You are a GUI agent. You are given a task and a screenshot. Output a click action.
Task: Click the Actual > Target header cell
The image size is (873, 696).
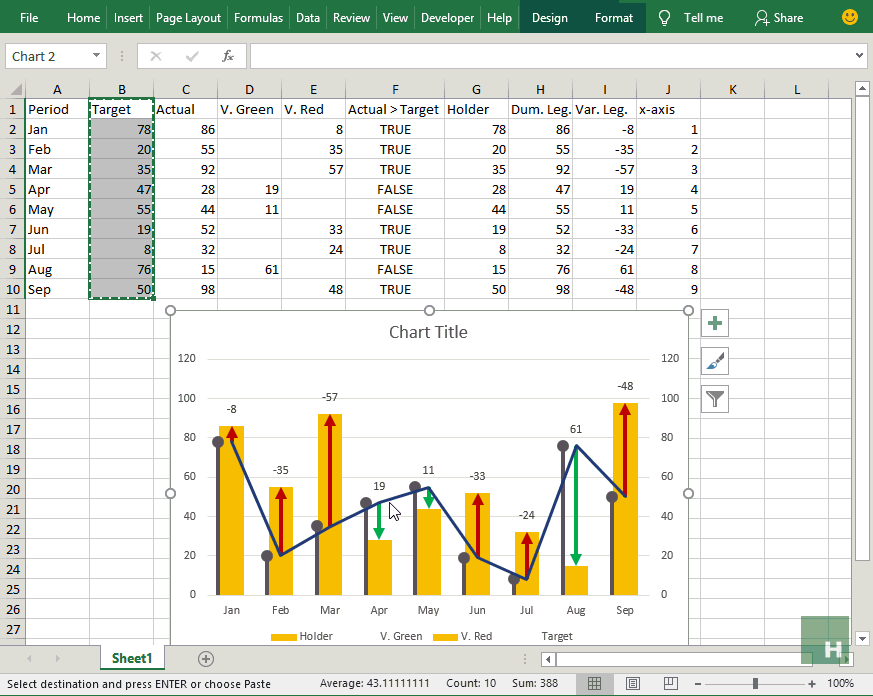[x=395, y=109]
